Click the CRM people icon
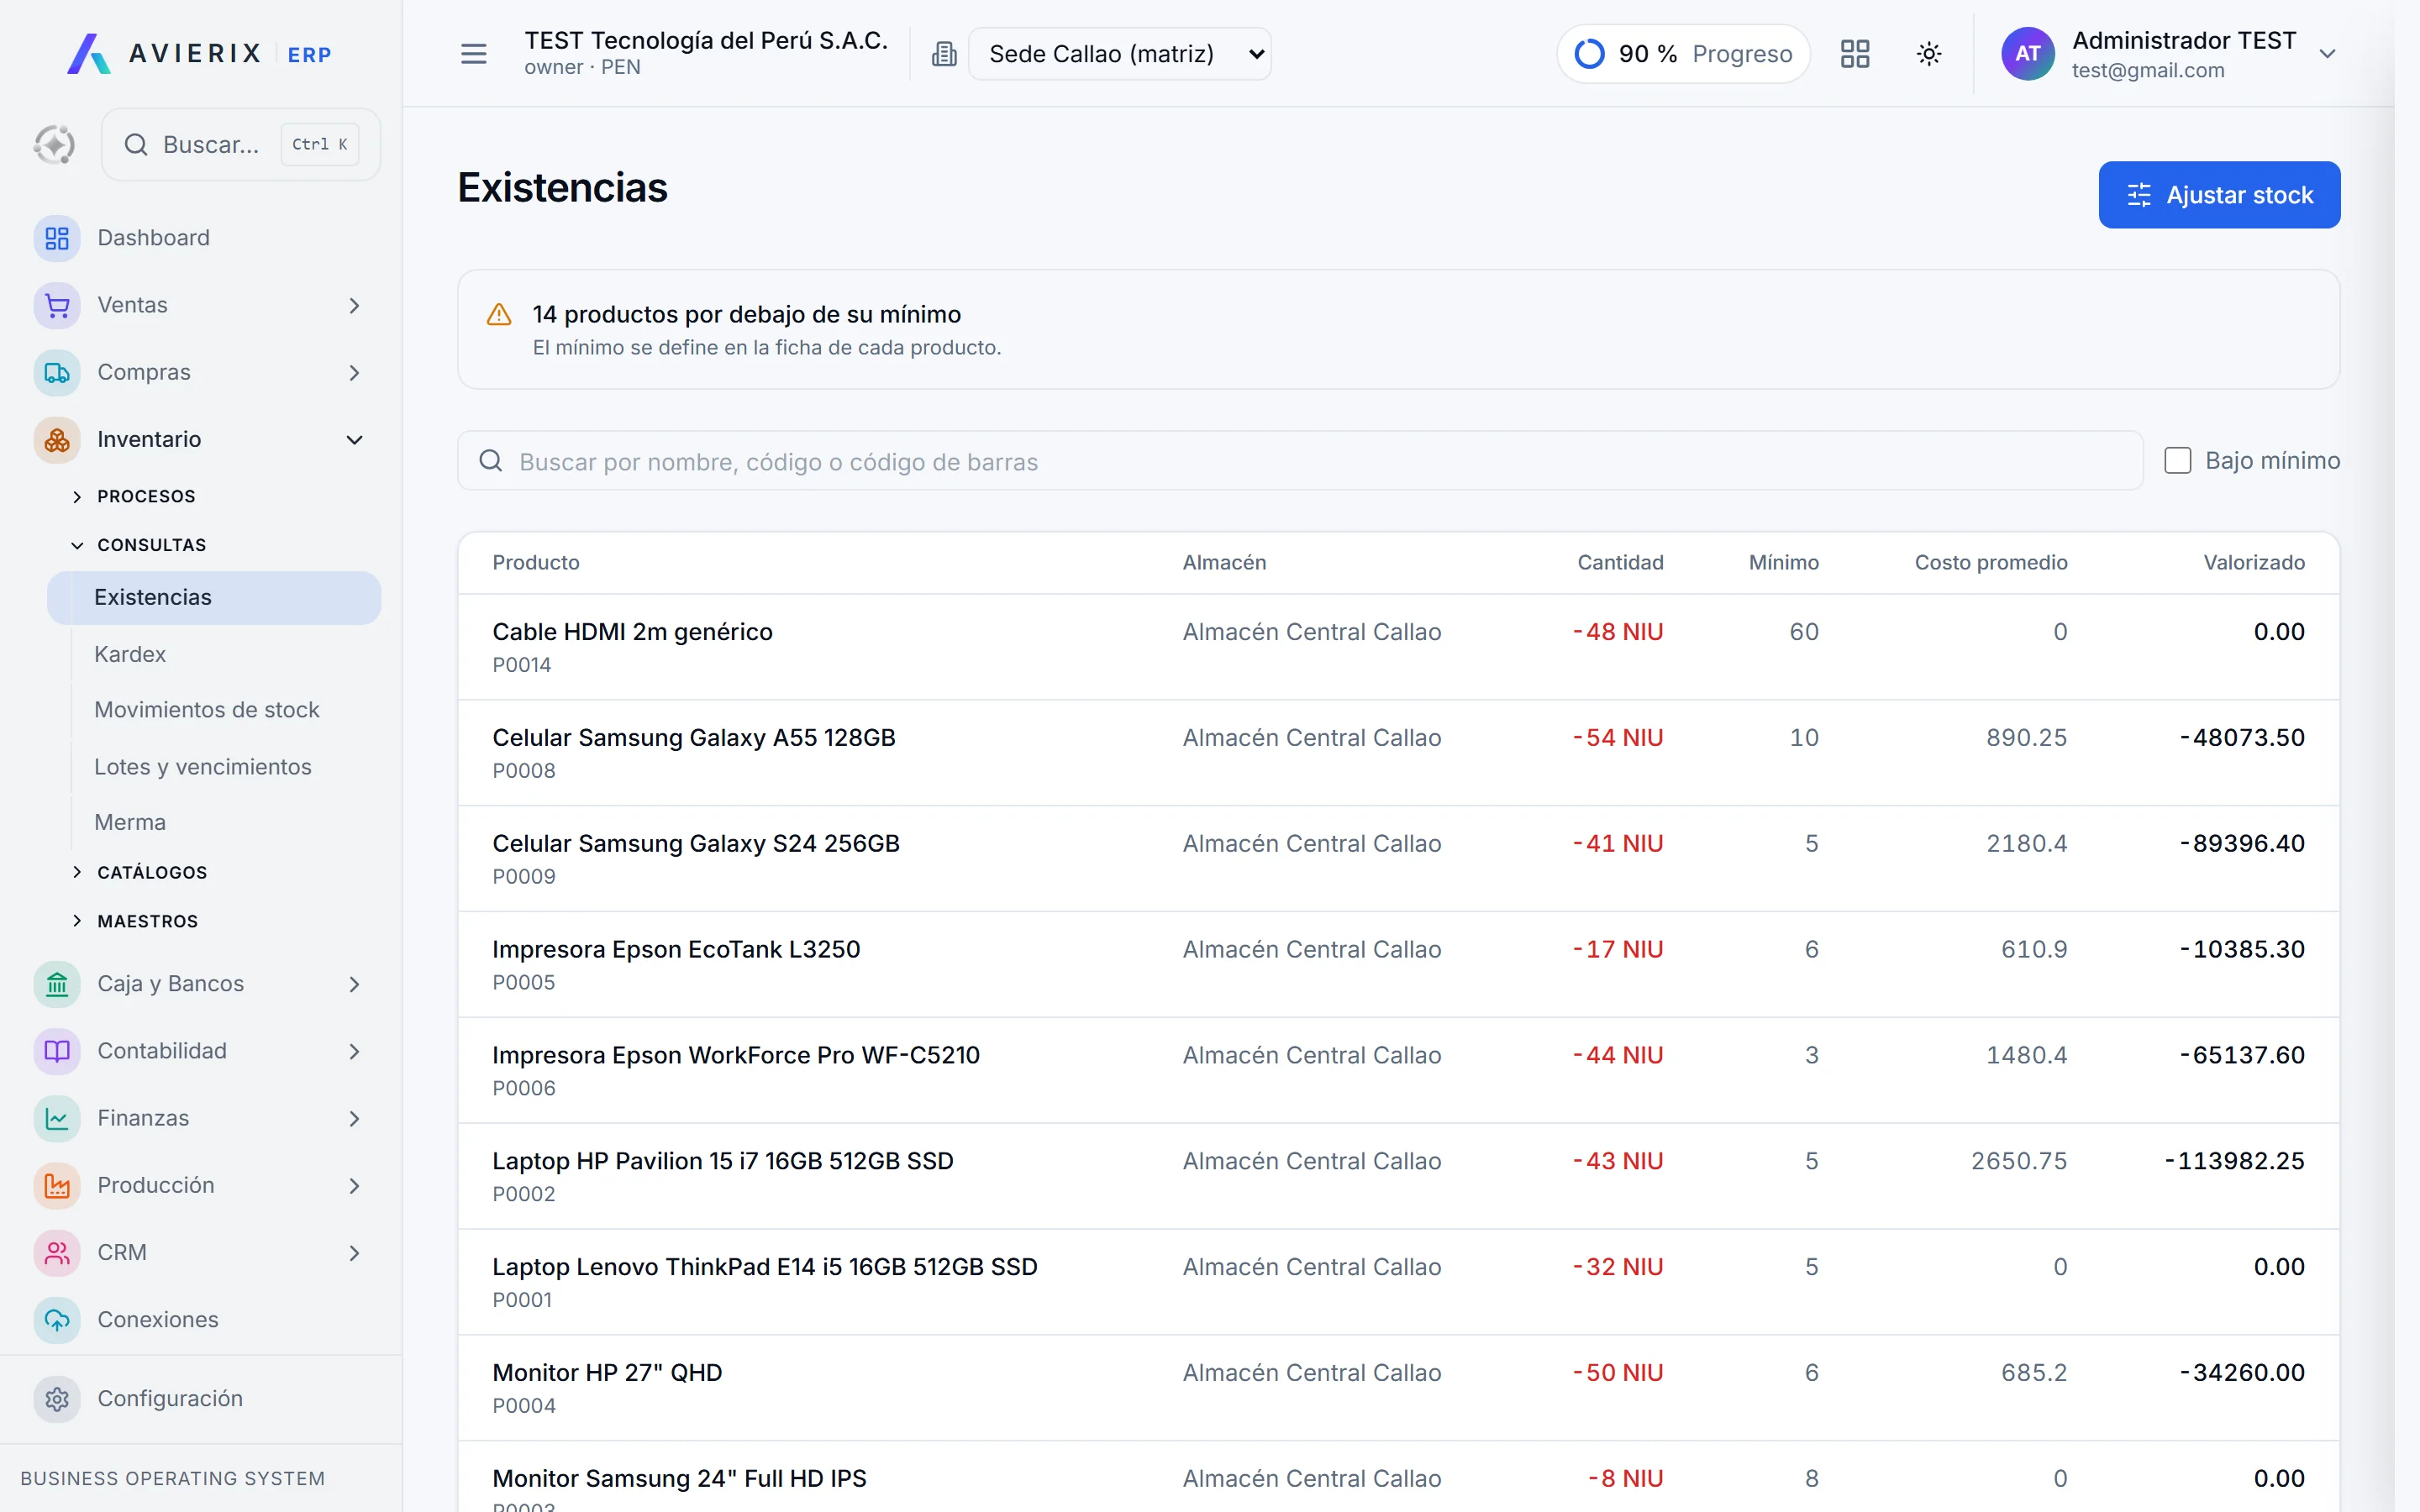Image resolution: width=2420 pixels, height=1512 pixels. pyautogui.click(x=57, y=1252)
